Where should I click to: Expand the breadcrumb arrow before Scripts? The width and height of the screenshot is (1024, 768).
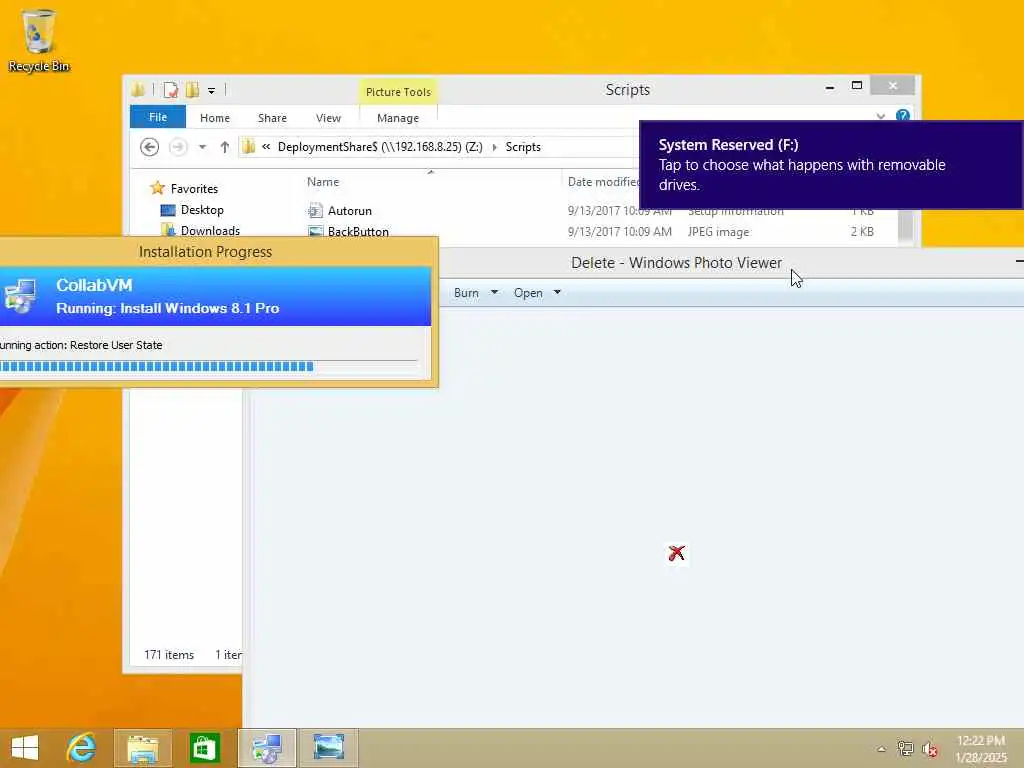click(x=494, y=147)
